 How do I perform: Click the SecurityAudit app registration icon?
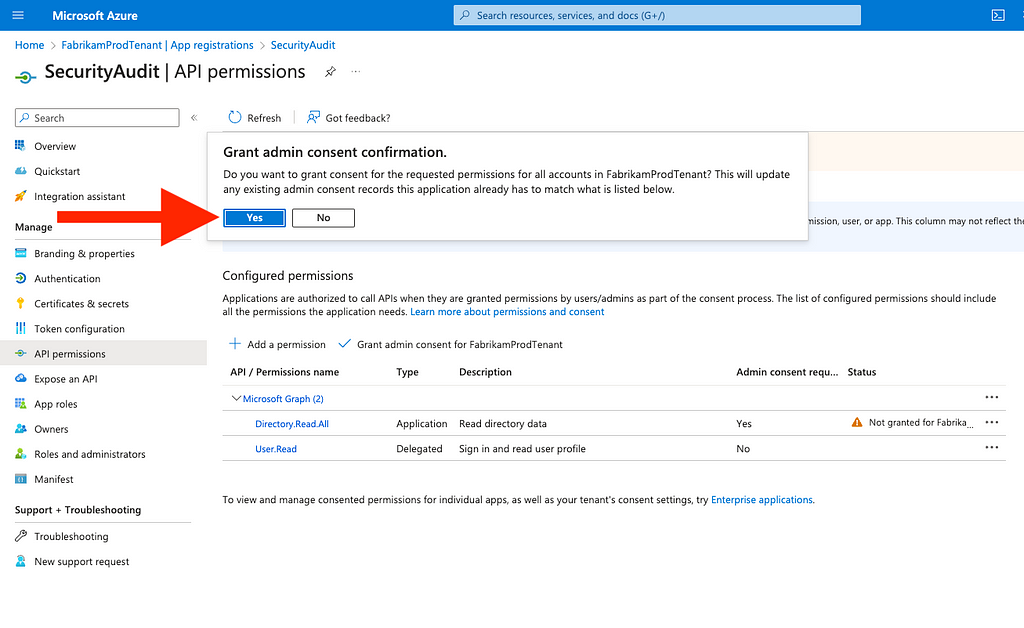[25, 77]
